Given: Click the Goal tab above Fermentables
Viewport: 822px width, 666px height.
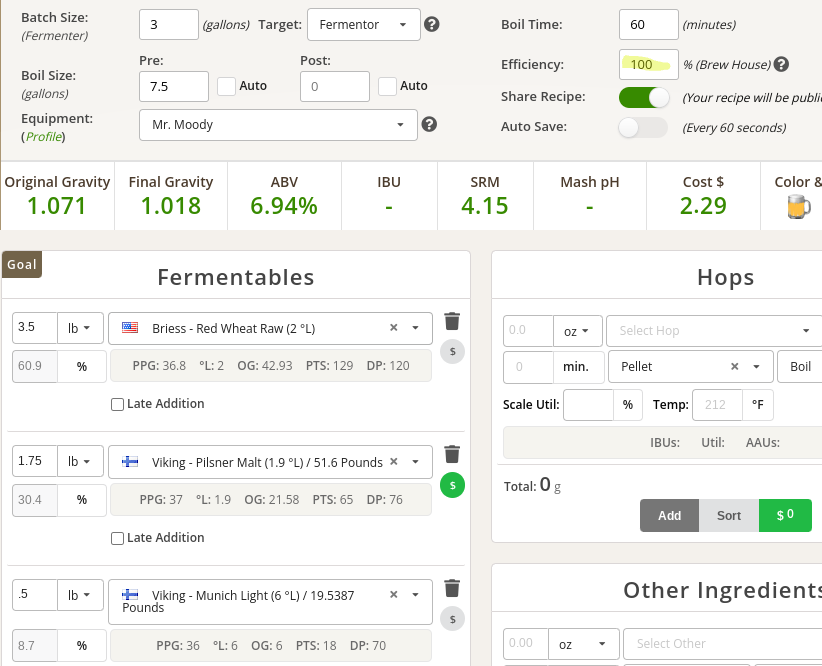Looking at the screenshot, I should tap(22, 265).
